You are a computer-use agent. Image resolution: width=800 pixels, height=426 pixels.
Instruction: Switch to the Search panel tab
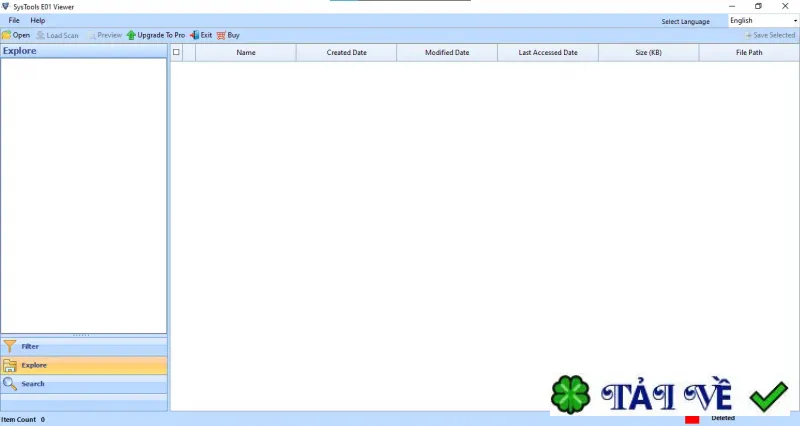[x=84, y=384]
